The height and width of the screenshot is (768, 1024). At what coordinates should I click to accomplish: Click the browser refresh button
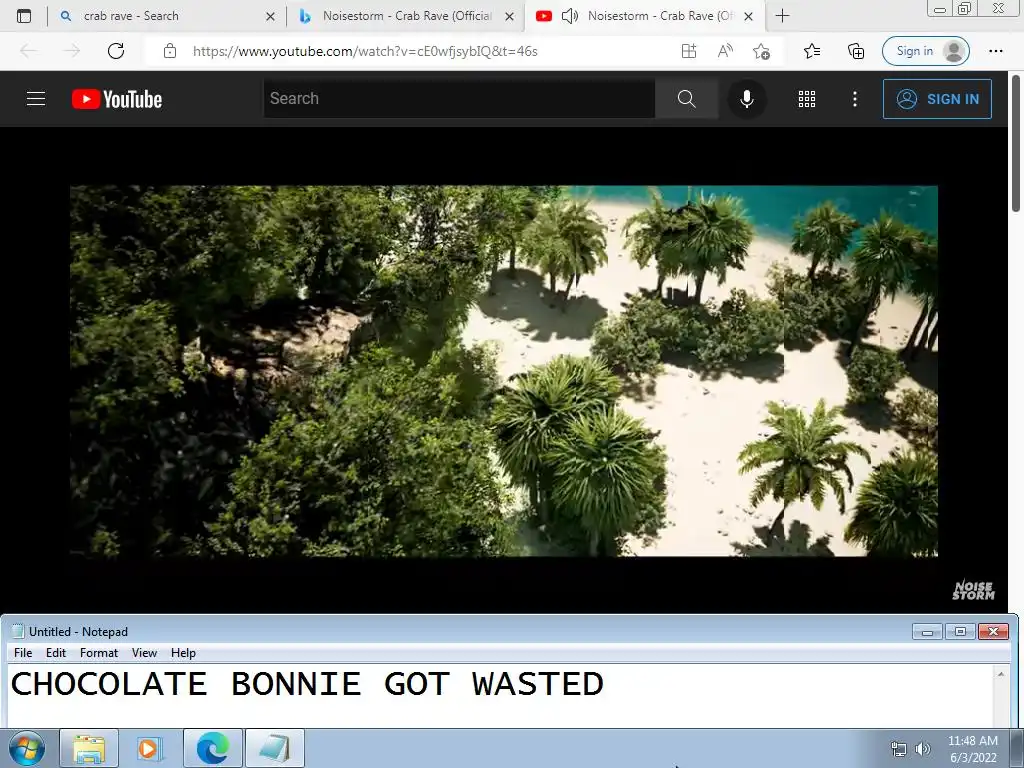point(116,51)
